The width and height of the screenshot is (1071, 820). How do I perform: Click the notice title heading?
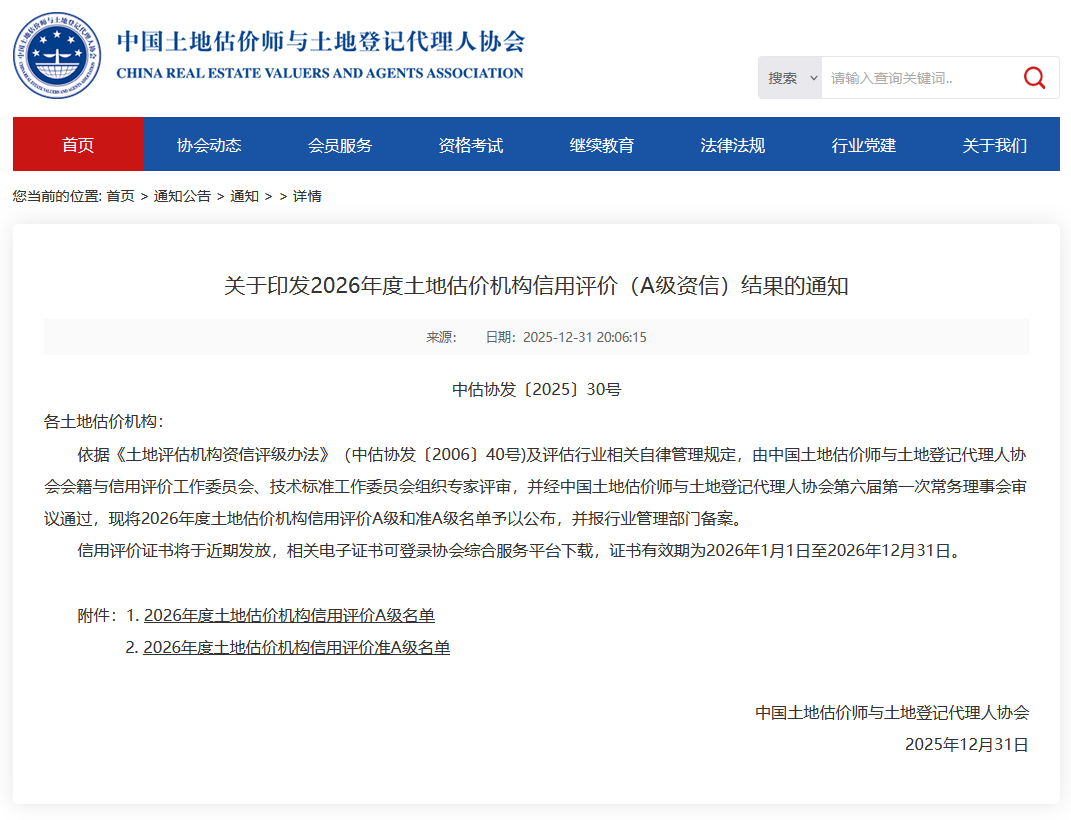pyautogui.click(x=536, y=286)
